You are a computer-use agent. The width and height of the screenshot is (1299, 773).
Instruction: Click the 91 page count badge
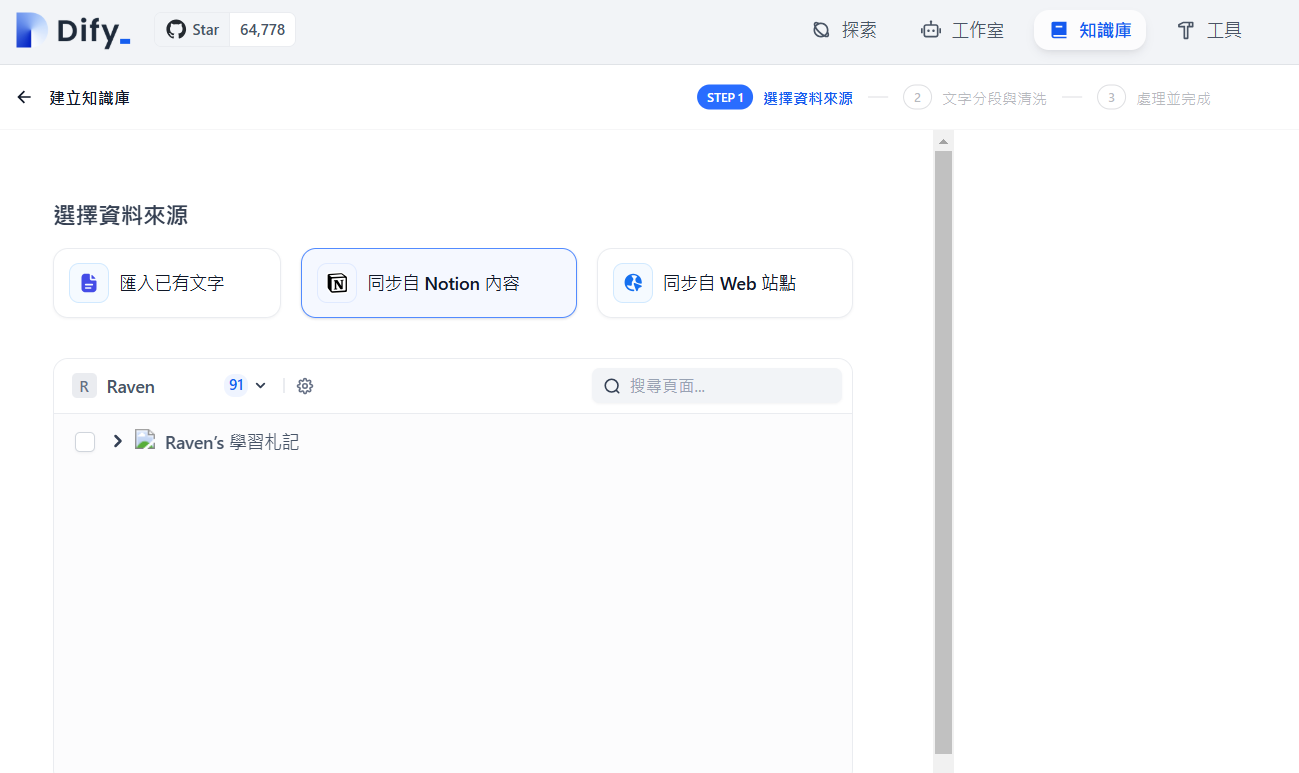236,385
